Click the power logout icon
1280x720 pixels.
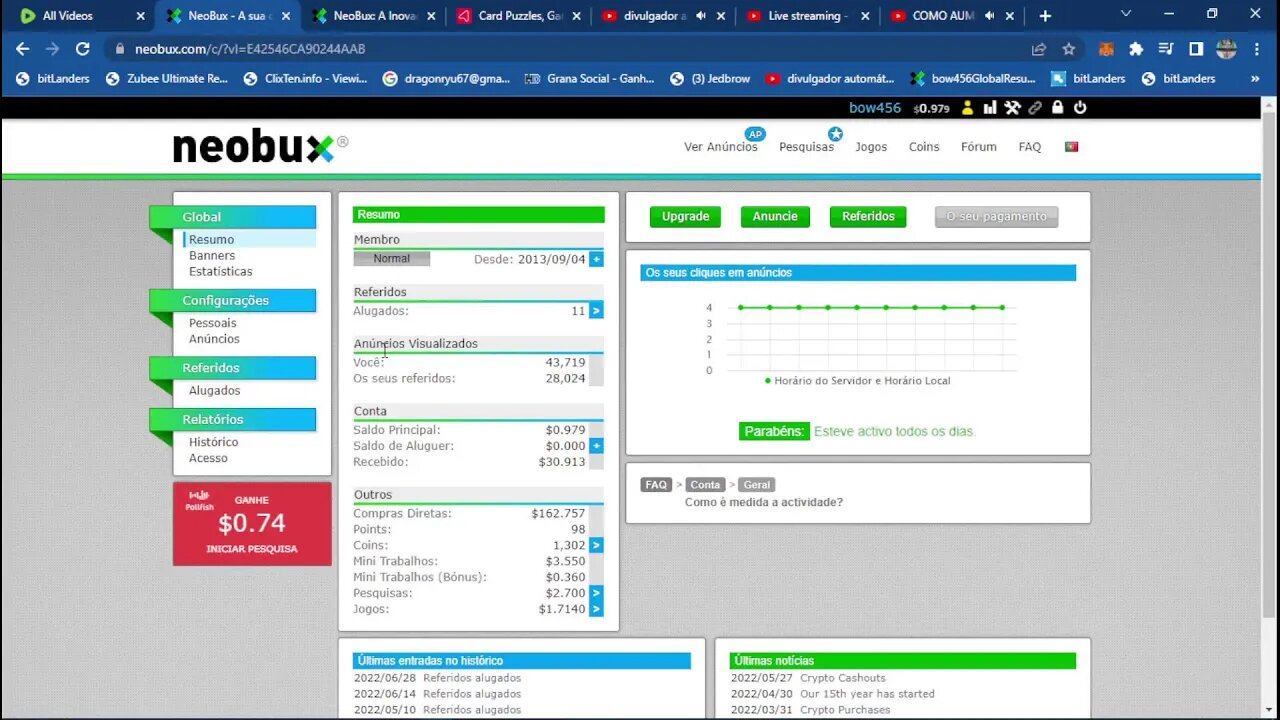click(x=1080, y=108)
